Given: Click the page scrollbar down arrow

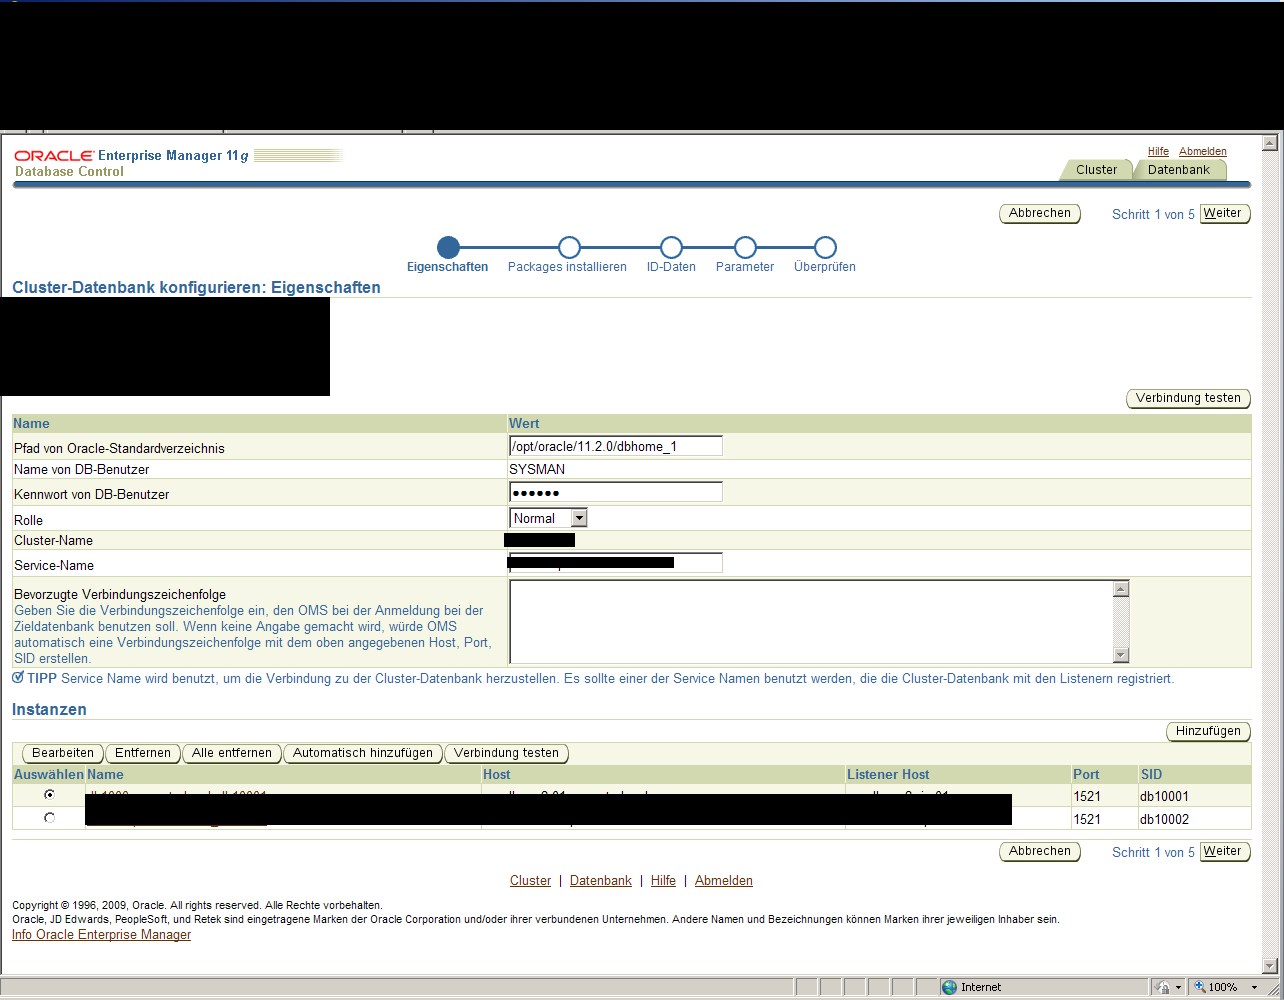Looking at the screenshot, I should click(x=1270, y=965).
